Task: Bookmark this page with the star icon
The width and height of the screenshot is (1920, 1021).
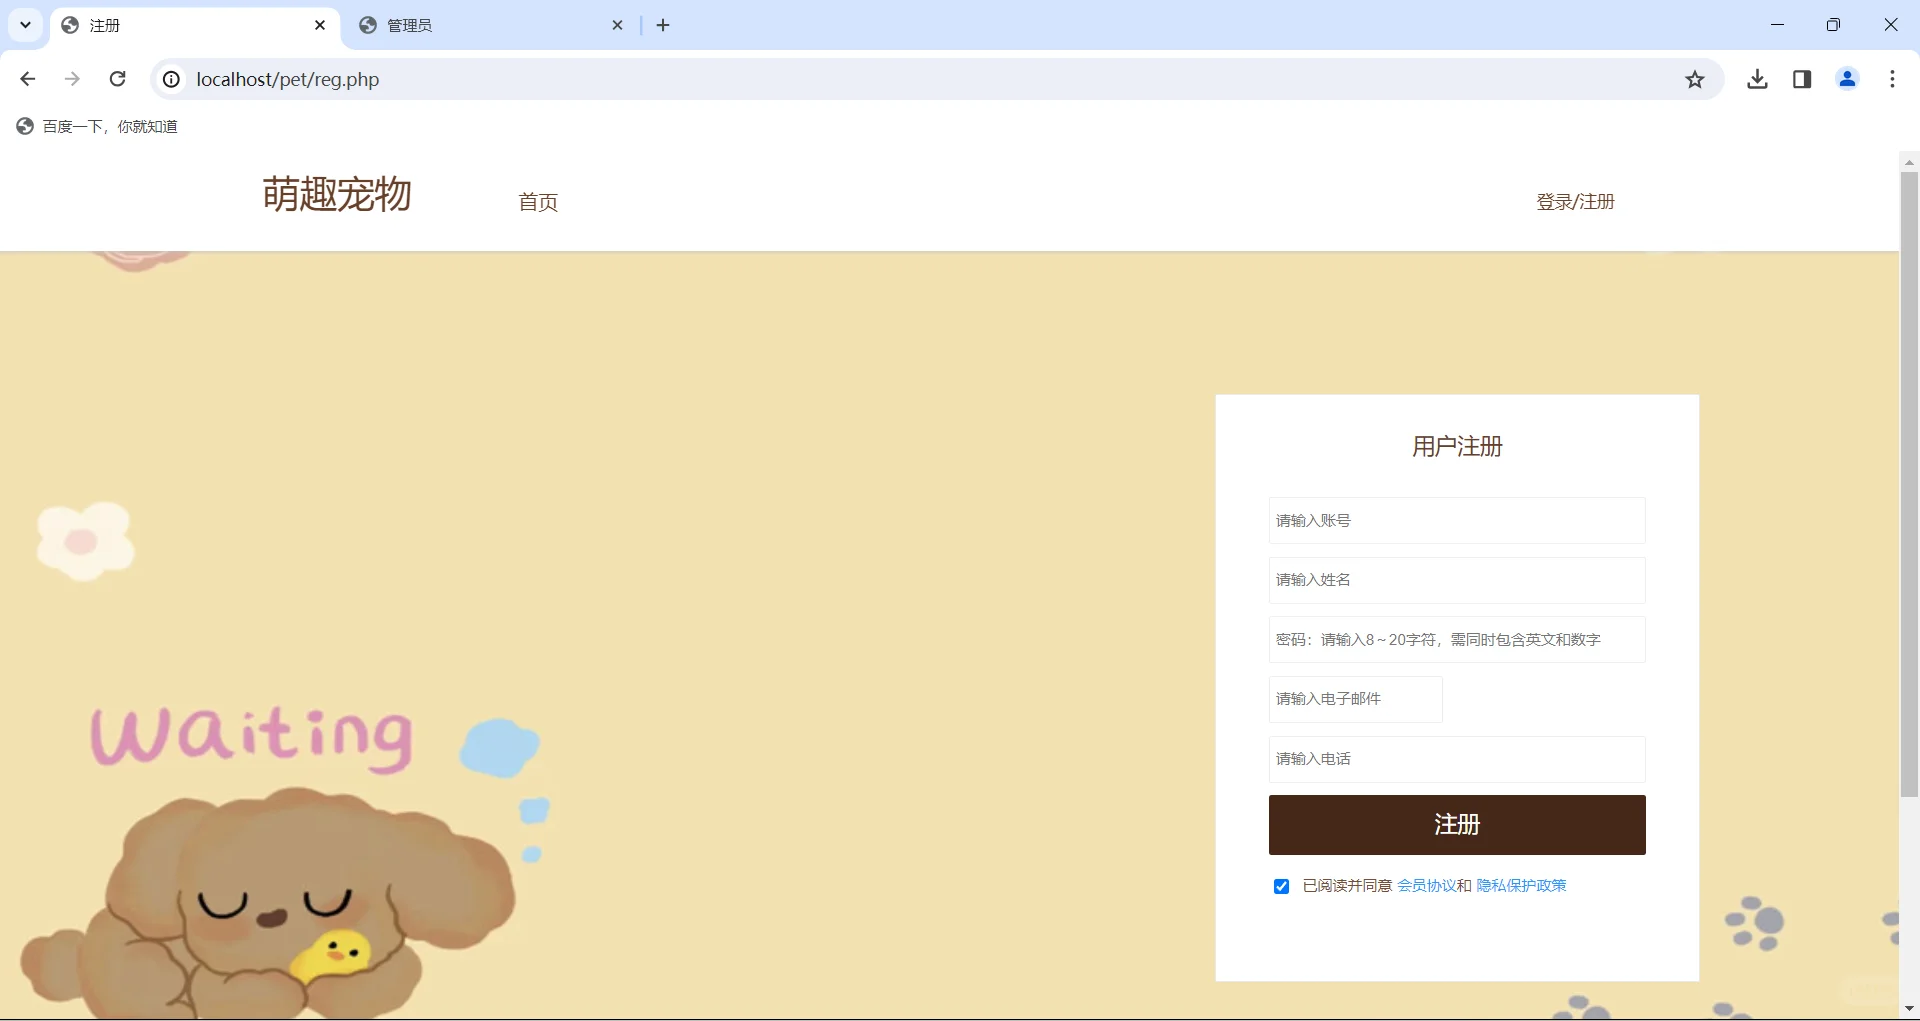Action: click(1694, 79)
